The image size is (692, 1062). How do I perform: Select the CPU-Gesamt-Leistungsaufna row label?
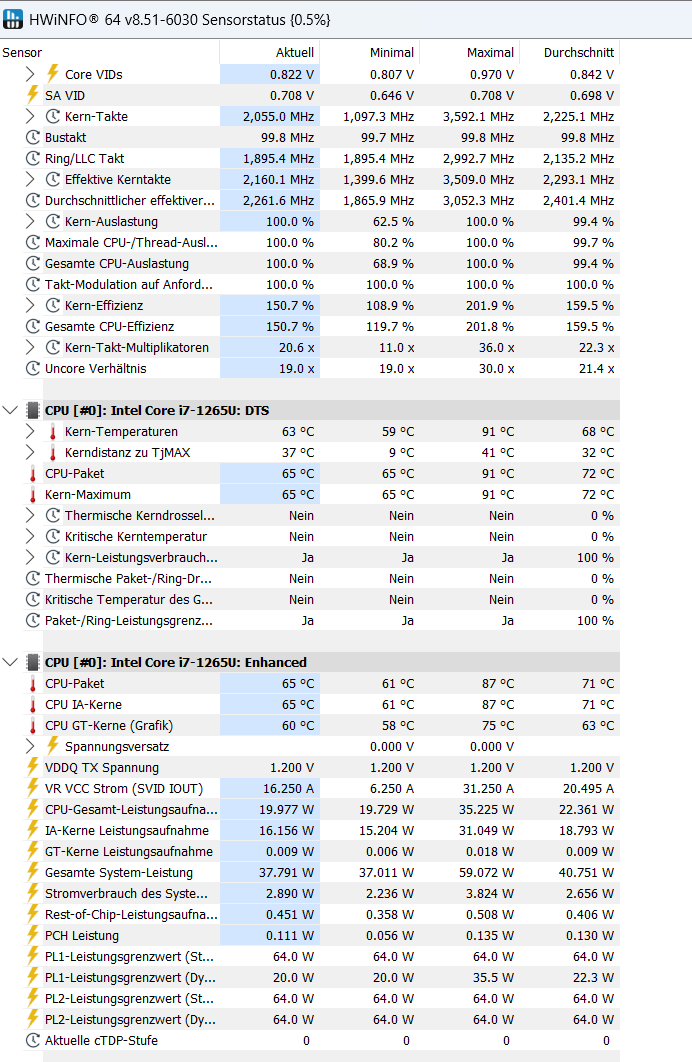click(x=131, y=809)
